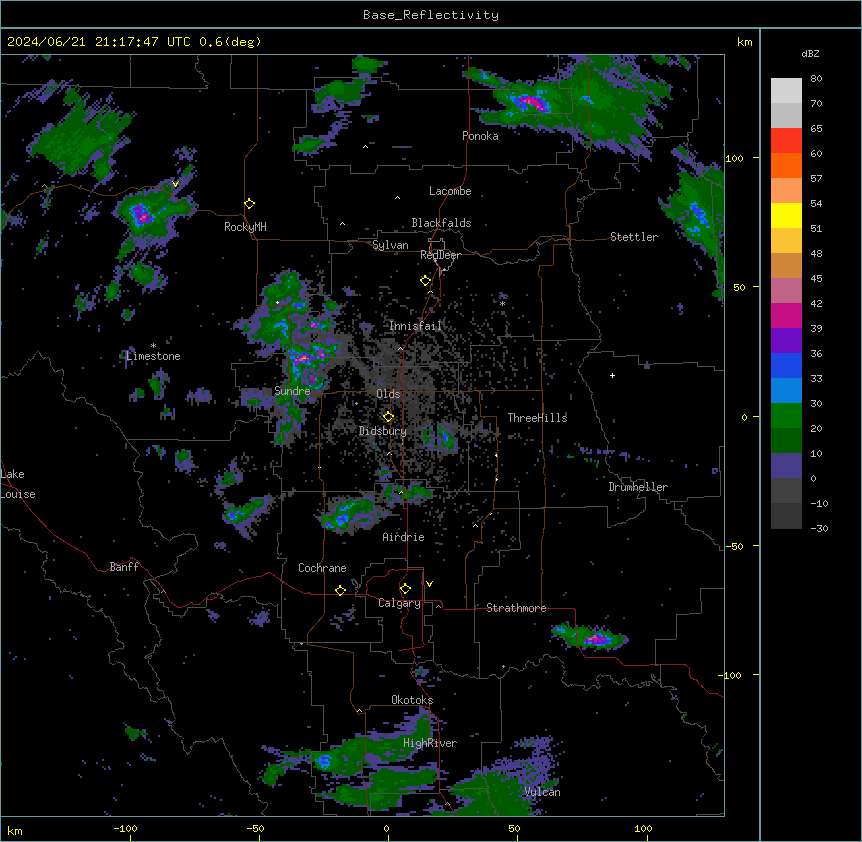Screen dimensions: 862x842
Task: Click the Innisfail town label
Action: (416, 326)
